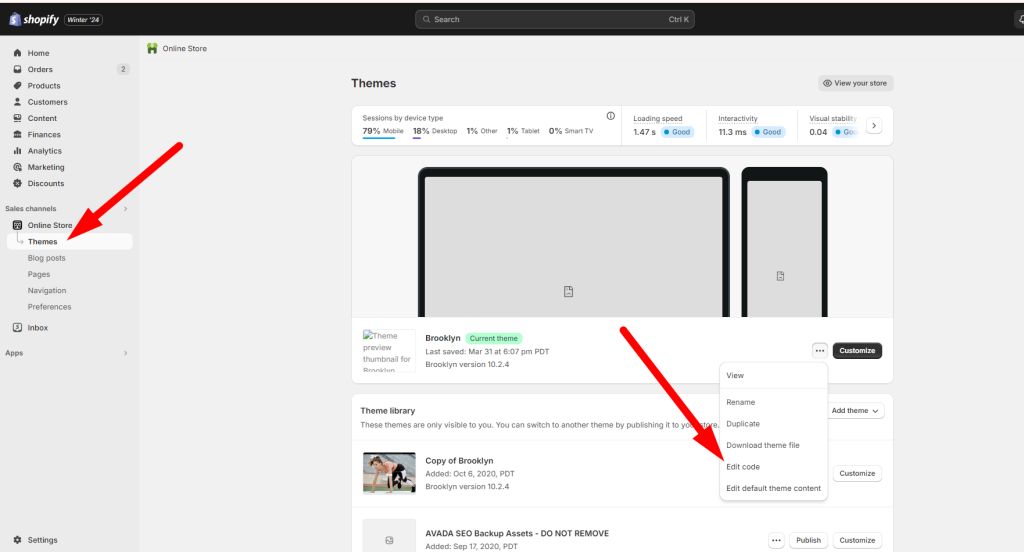Click Publish for AVADA SEO Backup Assets

point(808,540)
